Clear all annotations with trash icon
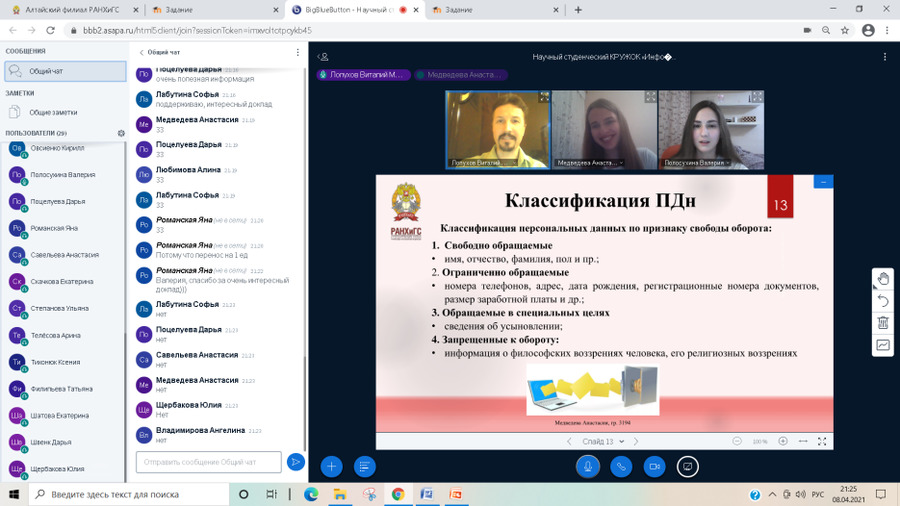Image resolution: width=900 pixels, height=506 pixels. point(883,322)
